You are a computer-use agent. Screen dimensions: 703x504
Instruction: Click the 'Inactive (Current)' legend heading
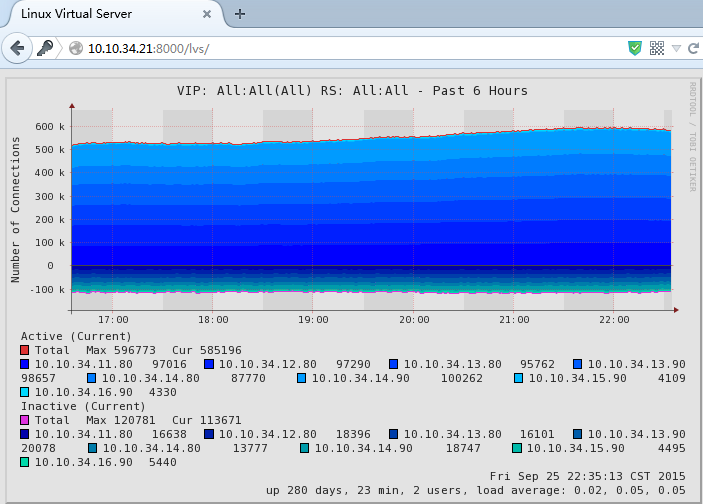pyautogui.click(x=83, y=406)
